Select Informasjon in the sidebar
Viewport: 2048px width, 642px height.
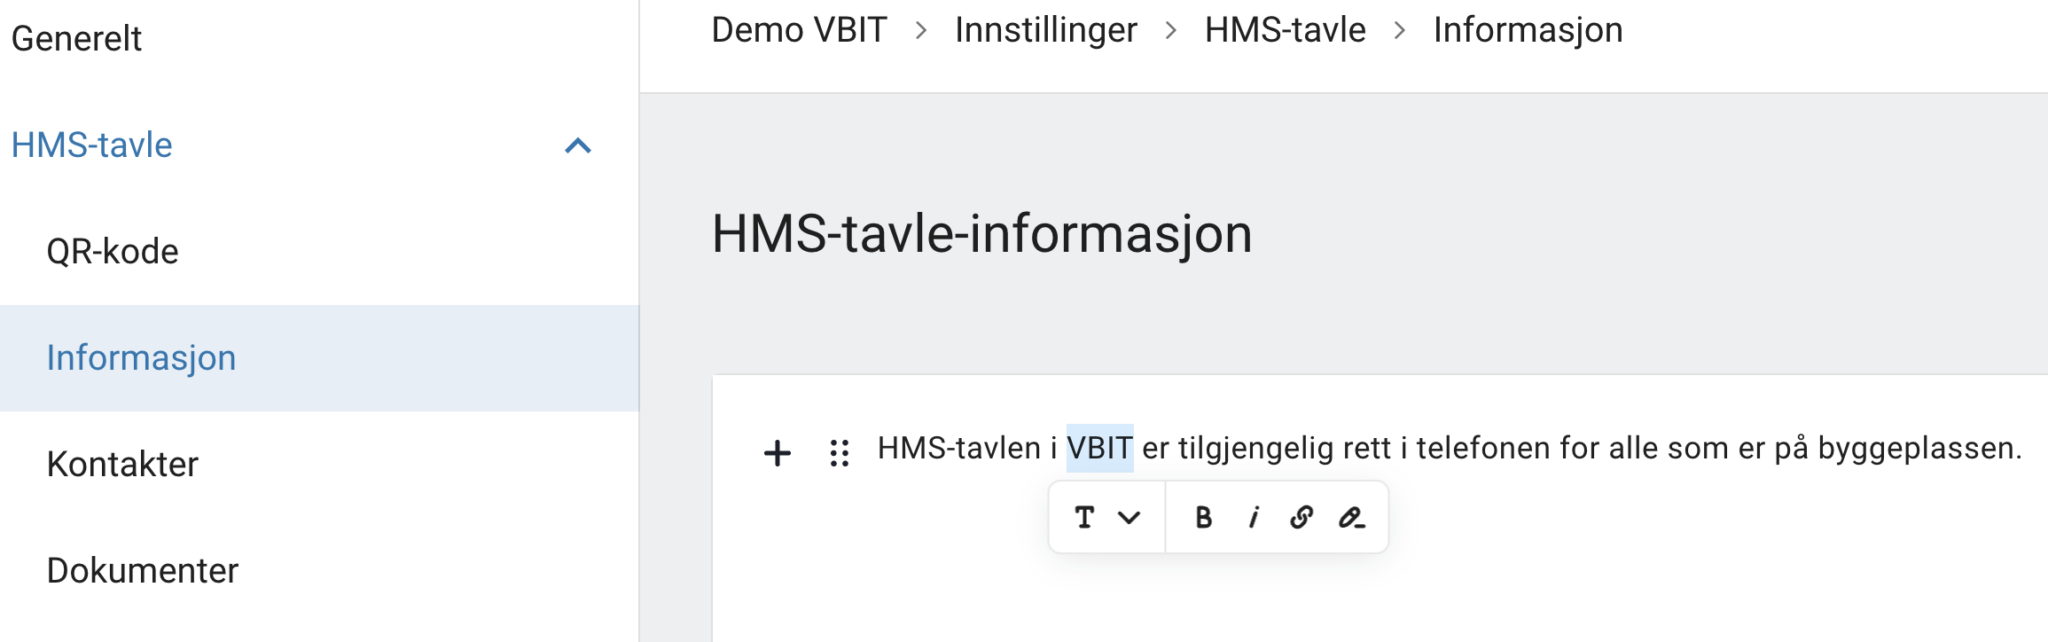(142, 357)
